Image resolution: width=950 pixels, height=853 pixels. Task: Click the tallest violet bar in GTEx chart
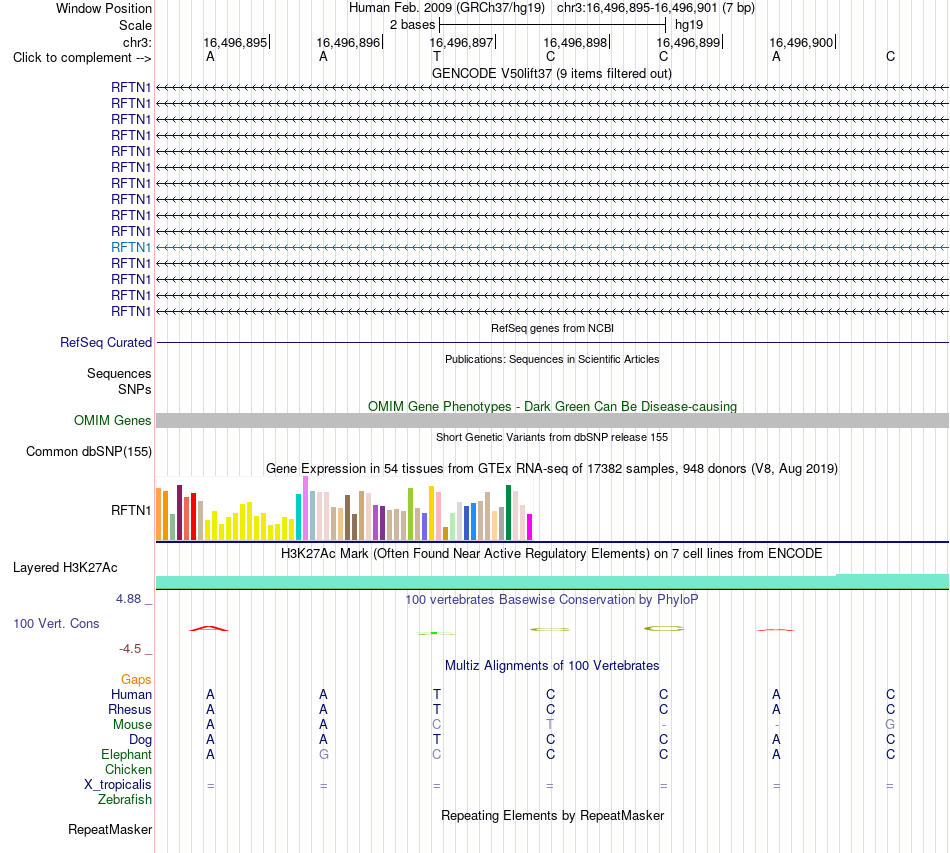[x=305, y=508]
